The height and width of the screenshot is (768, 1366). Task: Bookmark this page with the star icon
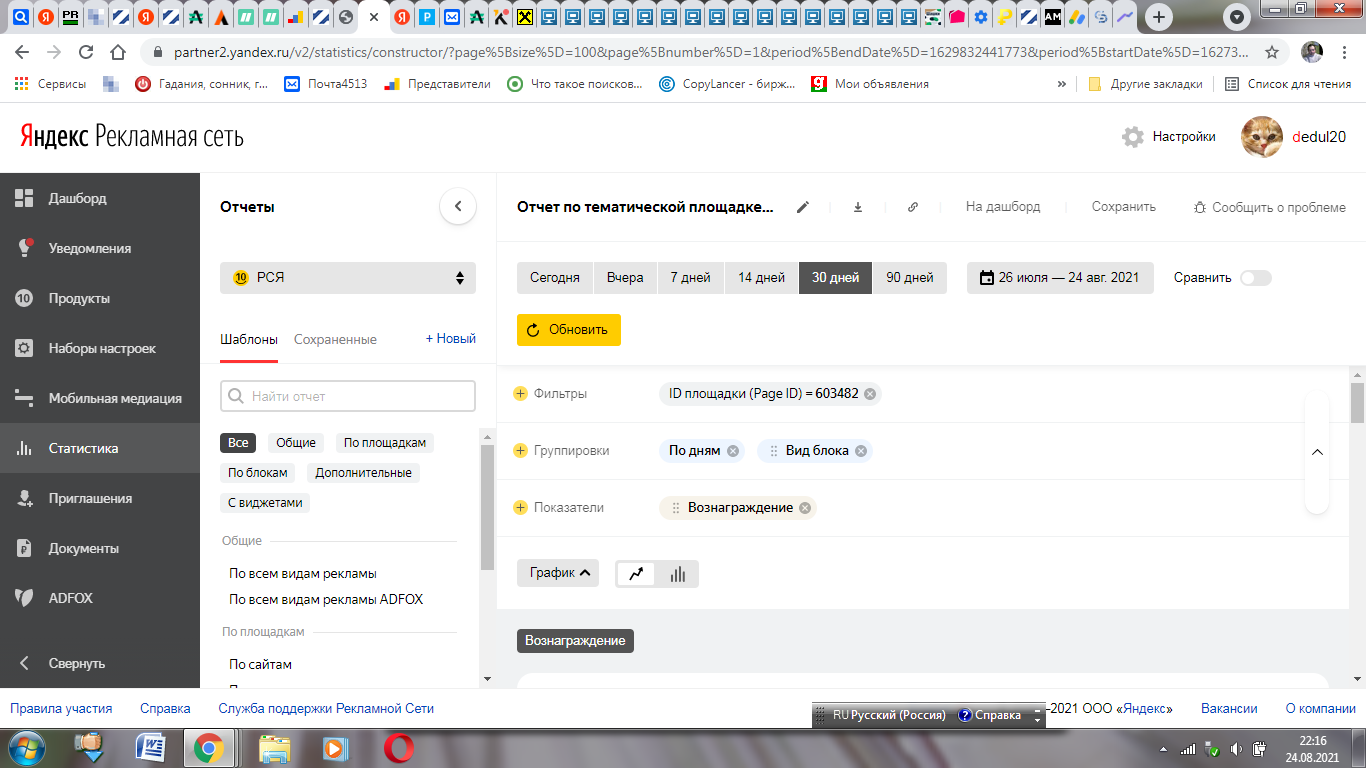(1272, 52)
